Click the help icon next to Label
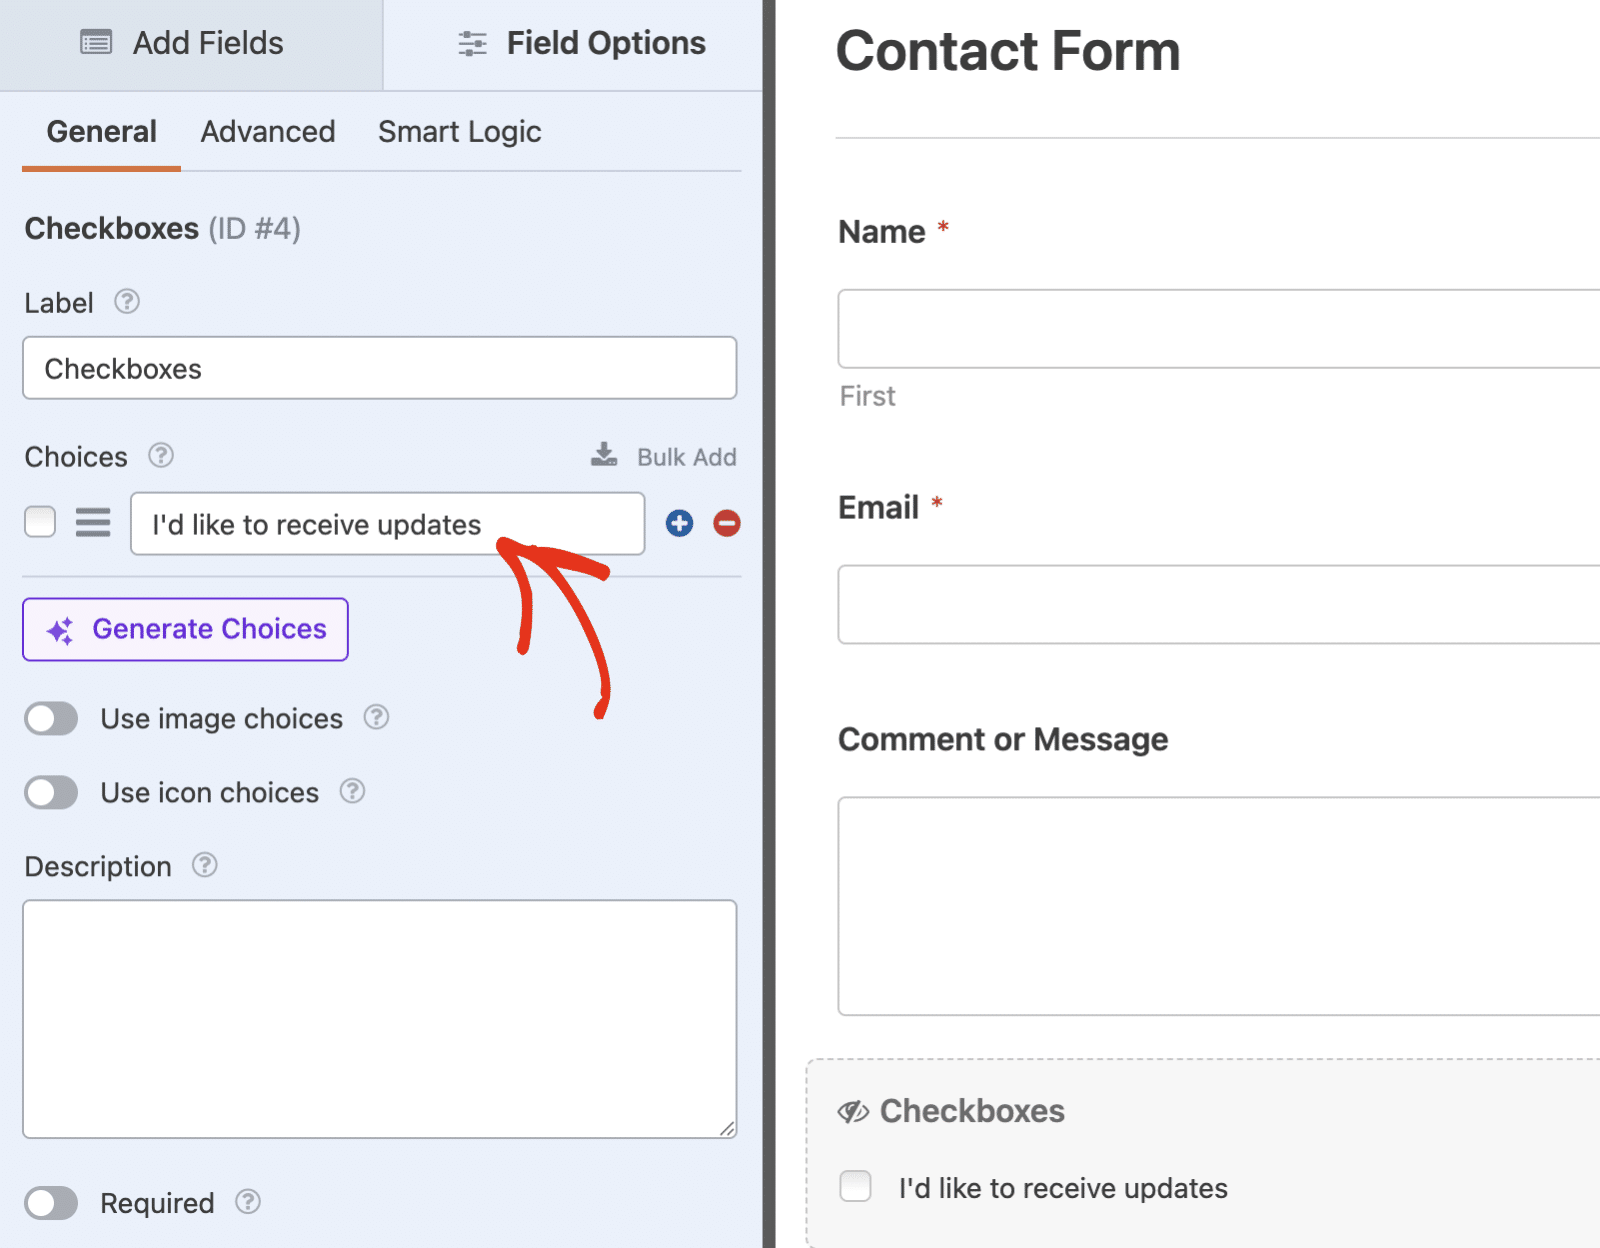Viewport: 1600px width, 1248px height. coord(127,301)
